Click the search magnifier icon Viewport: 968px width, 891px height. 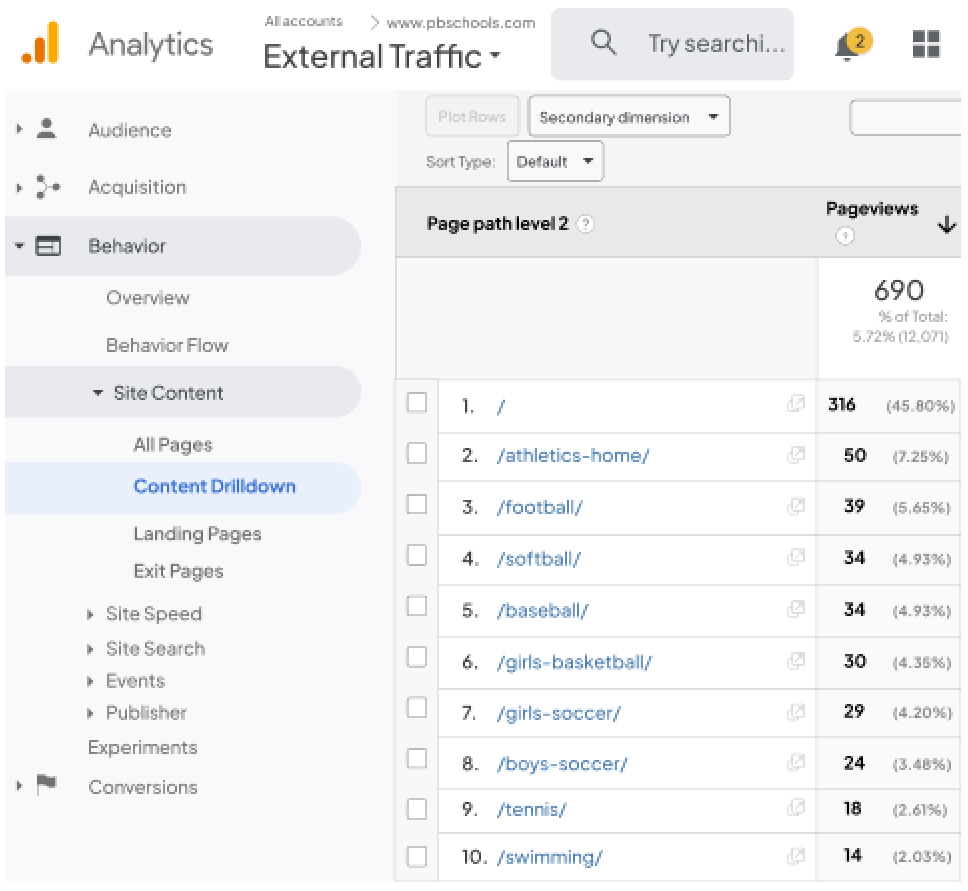click(x=603, y=43)
